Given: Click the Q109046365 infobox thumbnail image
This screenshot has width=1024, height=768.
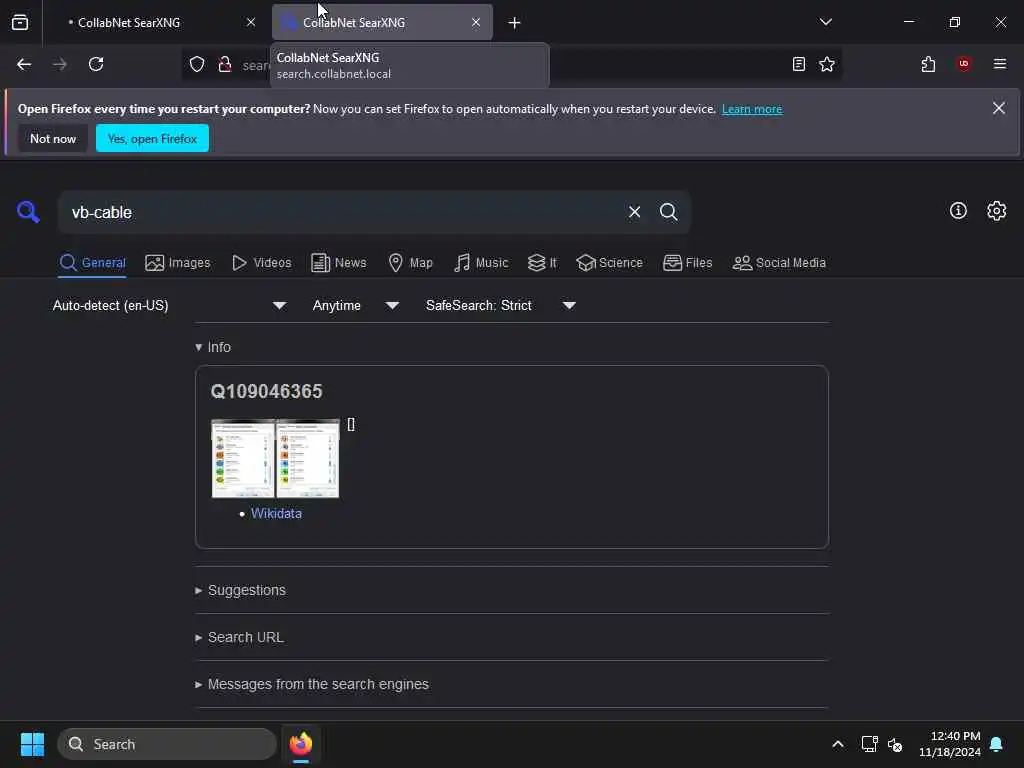Looking at the screenshot, I should pos(275,458).
